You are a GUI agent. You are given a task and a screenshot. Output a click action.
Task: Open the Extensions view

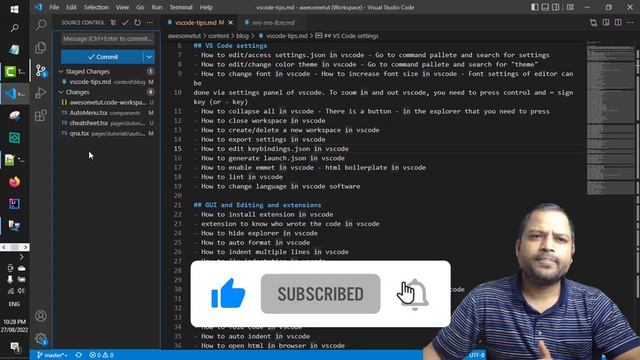coord(41,116)
